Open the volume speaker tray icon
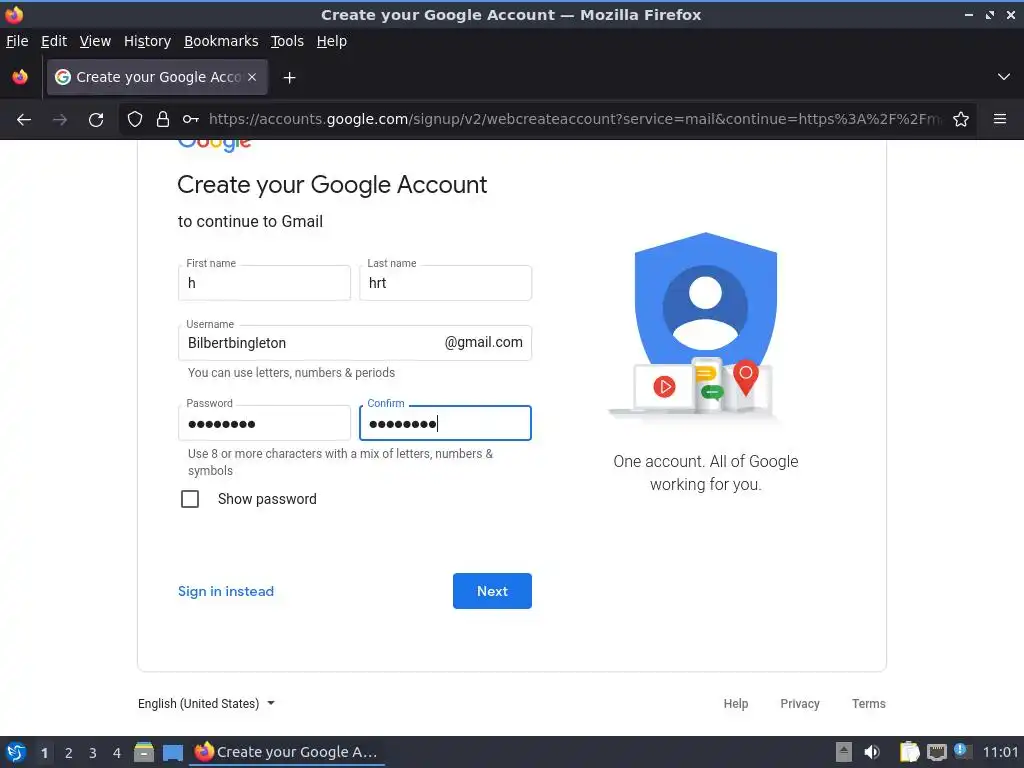This screenshot has height=768, width=1024. pyautogui.click(x=872, y=752)
